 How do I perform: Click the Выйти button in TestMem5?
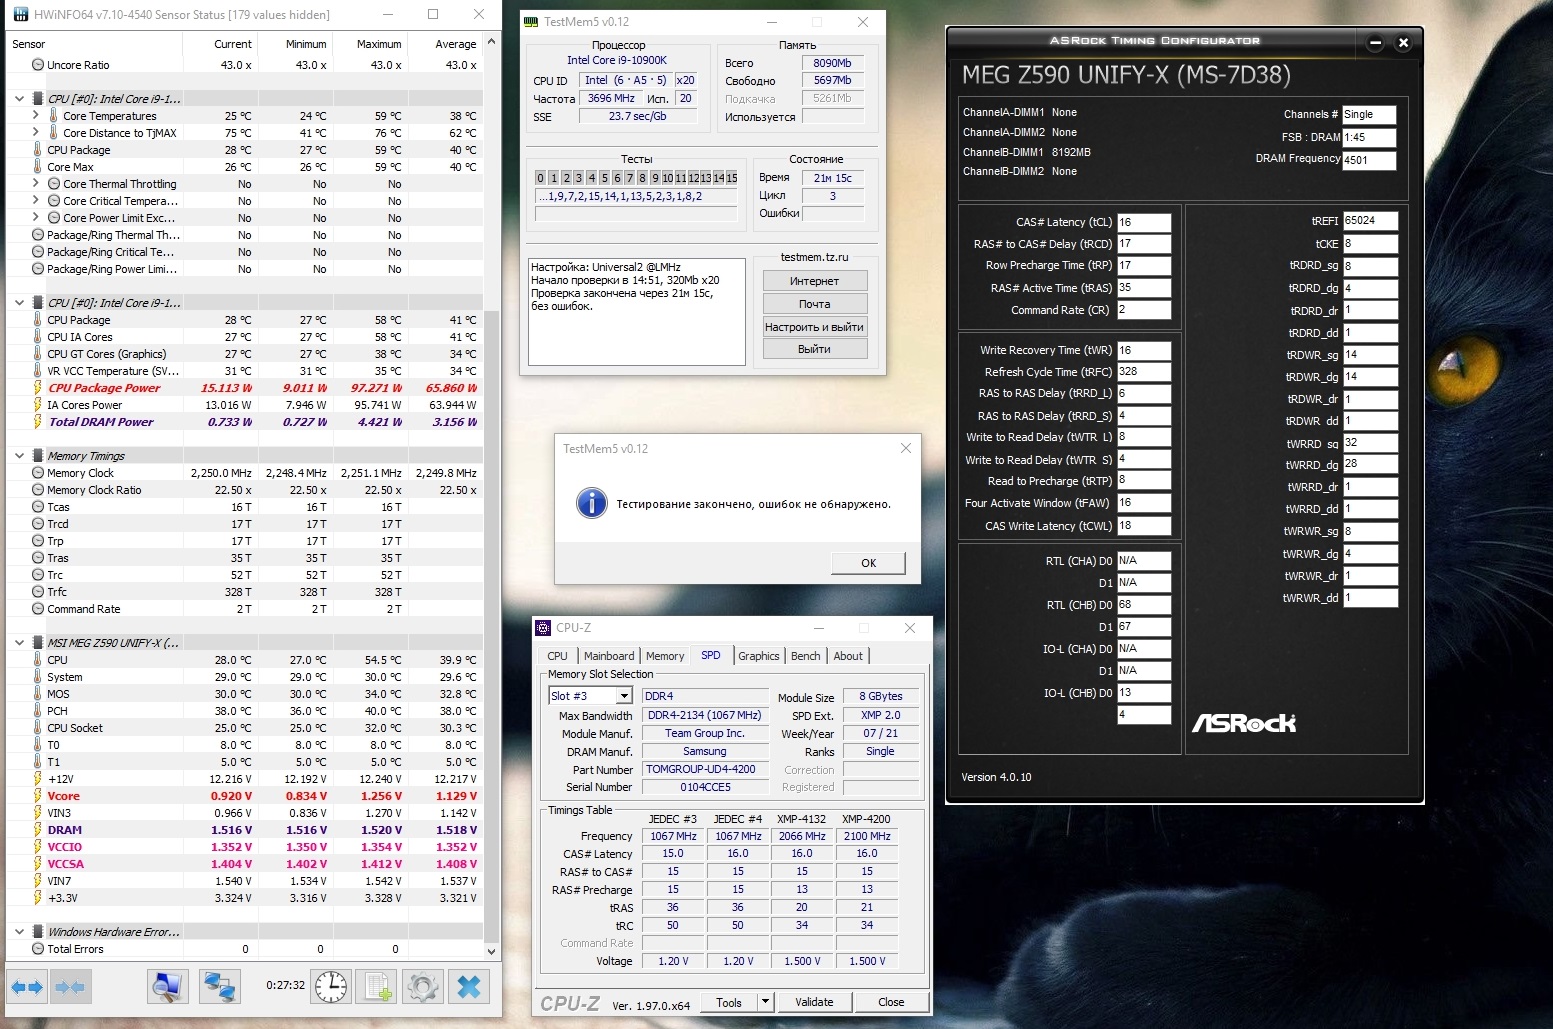click(815, 349)
